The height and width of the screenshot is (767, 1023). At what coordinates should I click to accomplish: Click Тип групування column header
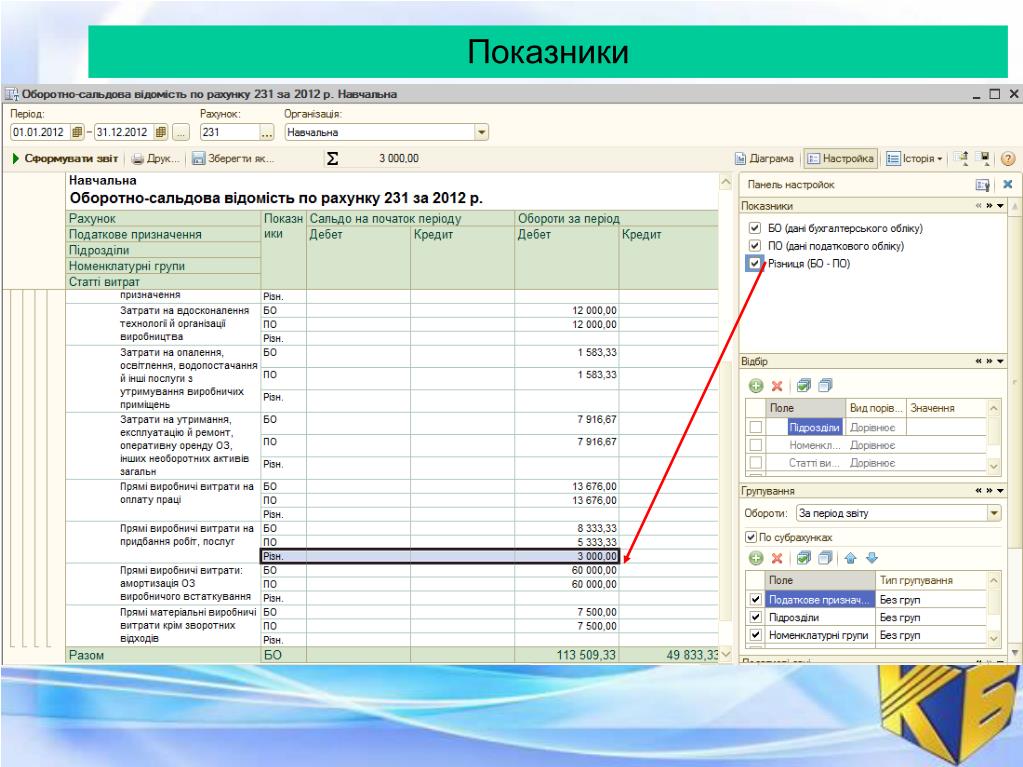click(x=930, y=580)
